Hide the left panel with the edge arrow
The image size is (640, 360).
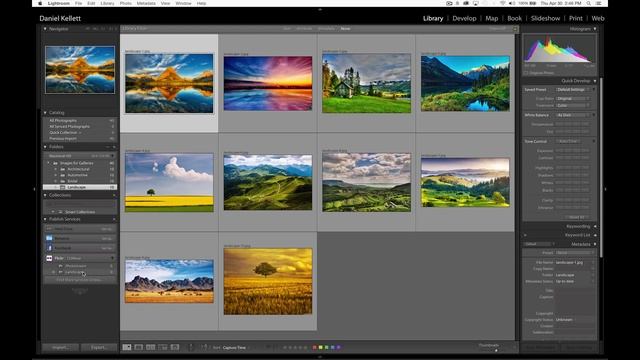click(34, 189)
